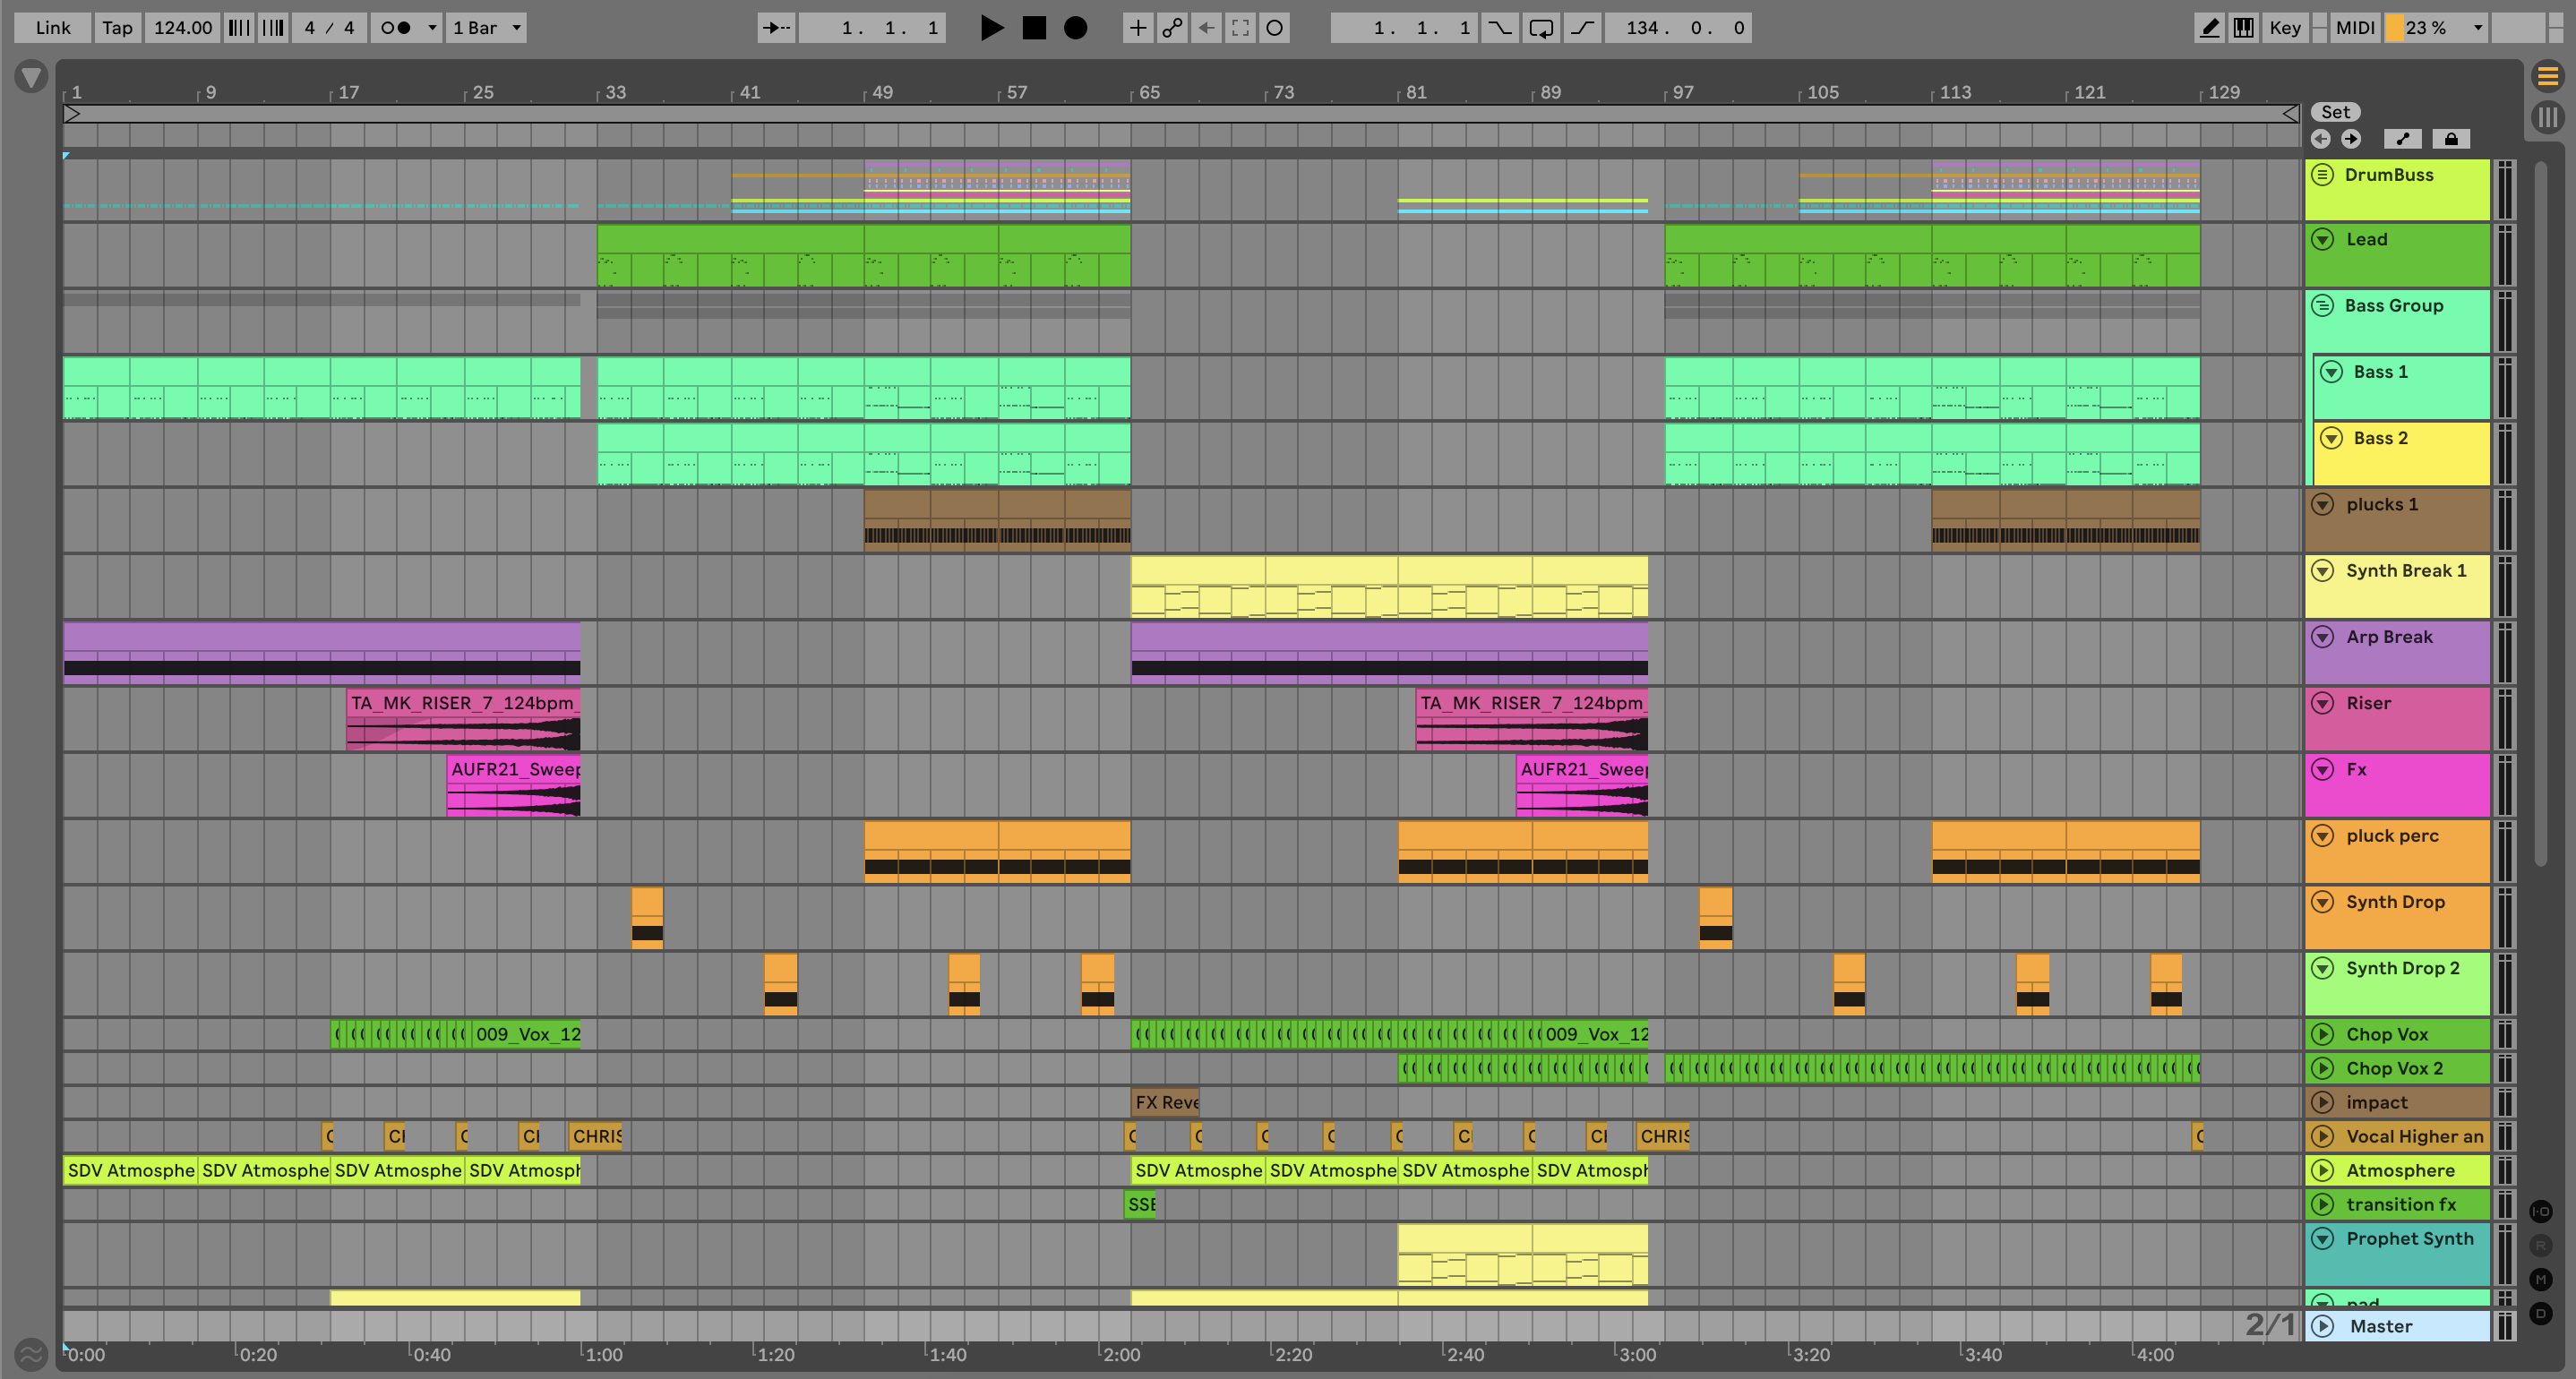2576x1379 pixels.
Task: Enable the Key Map Mode switch
Action: (x=2284, y=28)
